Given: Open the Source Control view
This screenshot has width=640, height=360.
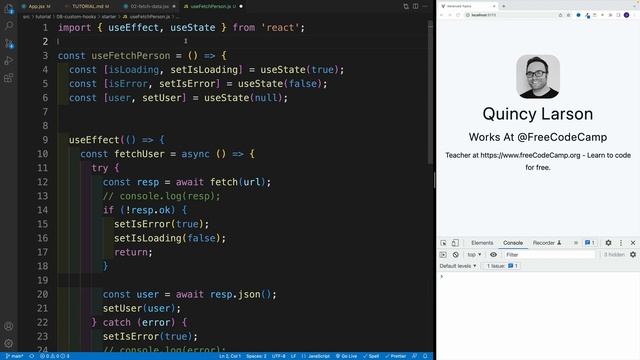Looking at the screenshot, I should (x=9, y=43).
